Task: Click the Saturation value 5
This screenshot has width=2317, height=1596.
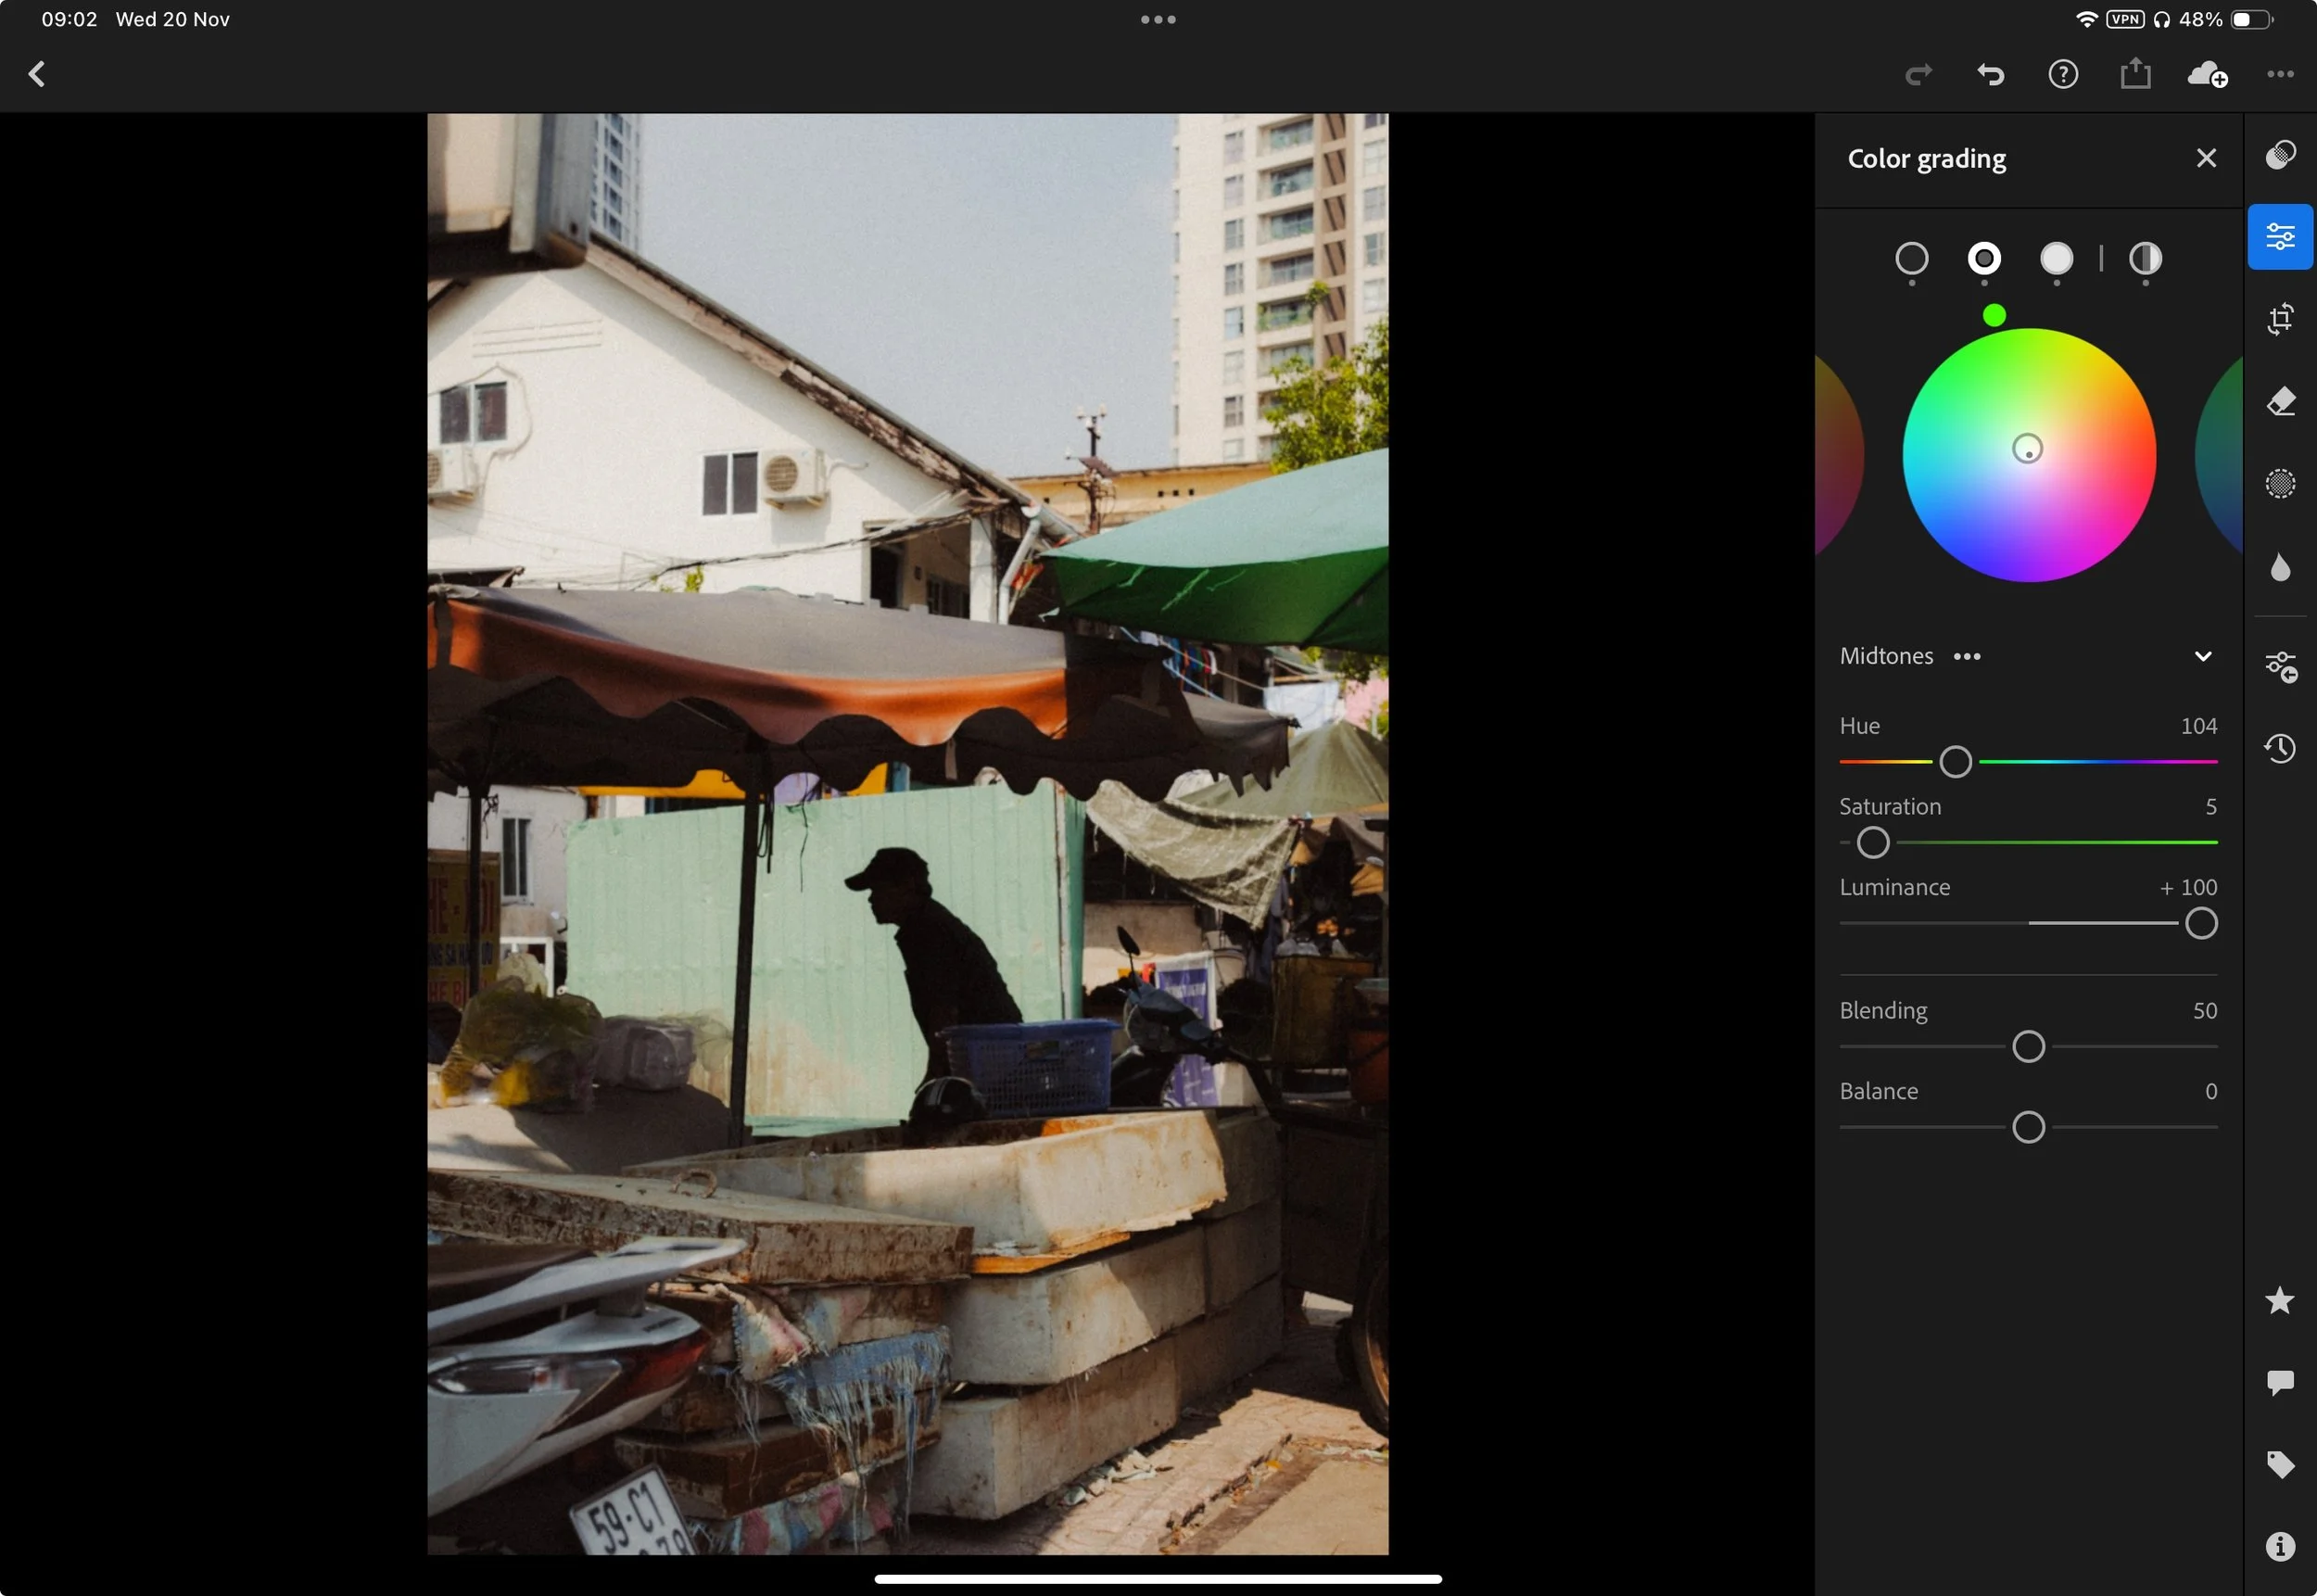Action: pyautogui.click(x=2211, y=807)
